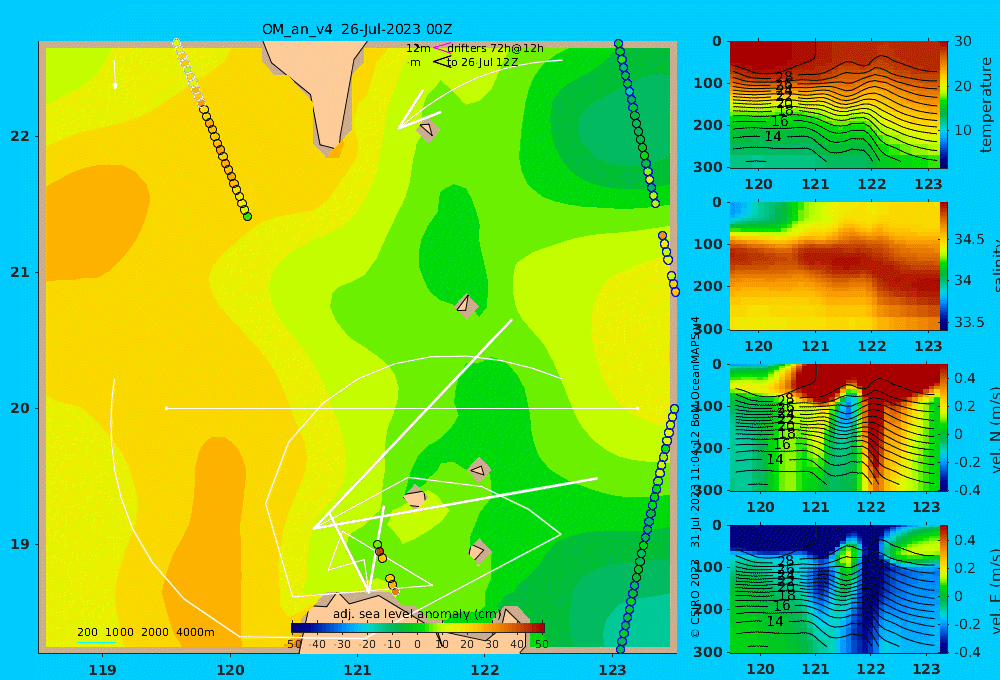The width and height of the screenshot is (1000, 680).
Task: Click the '16' isotherm label in temperature panel
Action: click(x=780, y=121)
